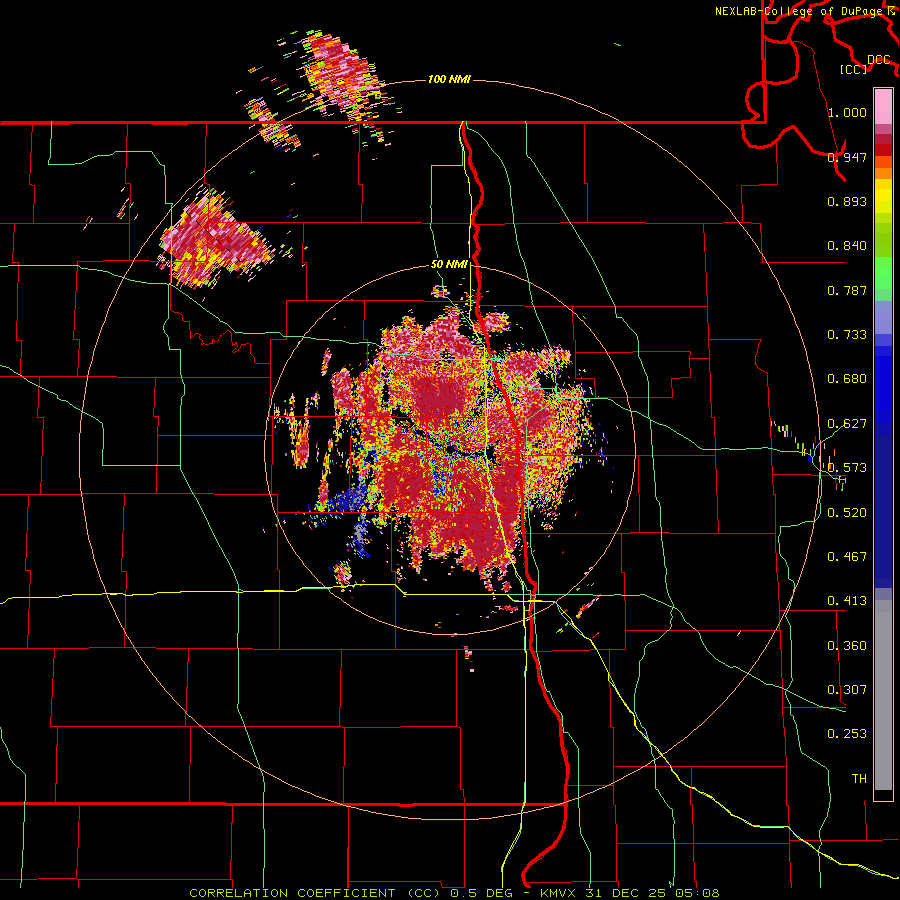
Task: Click the NEXLAB-College of DuPage title text
Action: pos(805,11)
